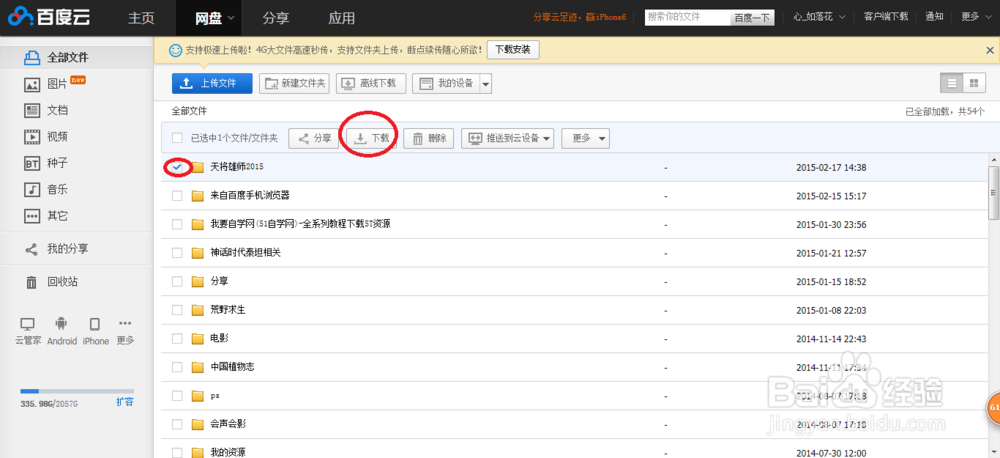Click the 搜索你的文件 search field
Screen dimensions: 1000x458
[x=688, y=17]
